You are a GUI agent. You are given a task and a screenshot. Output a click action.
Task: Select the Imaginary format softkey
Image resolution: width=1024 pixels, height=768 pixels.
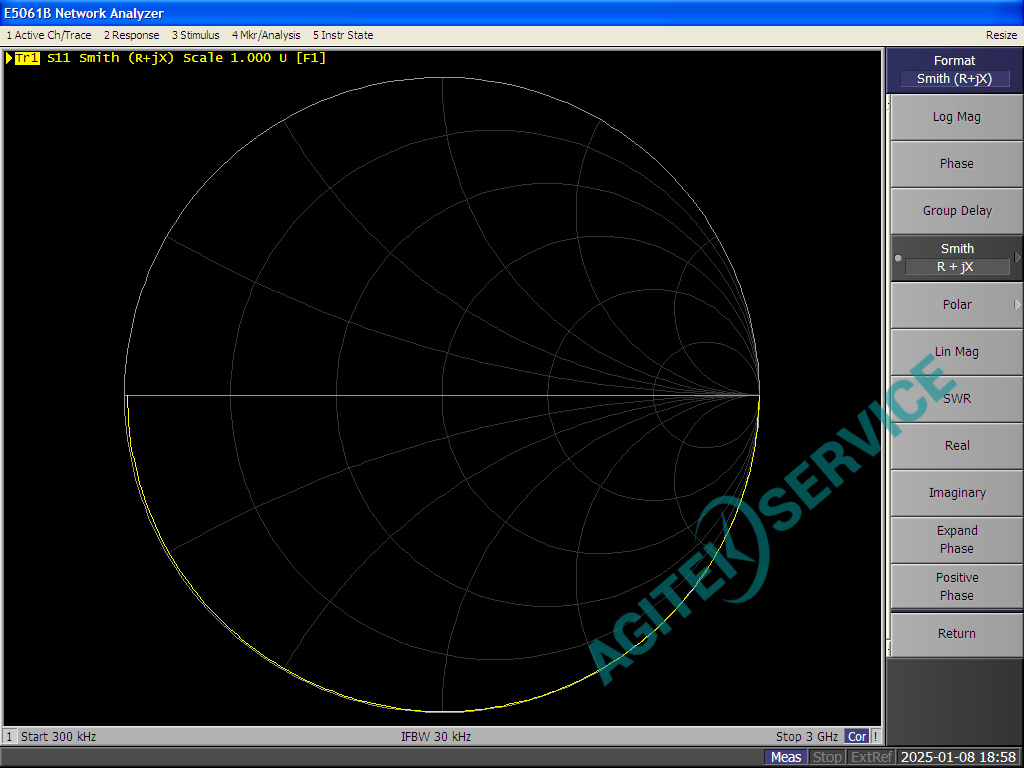coord(956,493)
